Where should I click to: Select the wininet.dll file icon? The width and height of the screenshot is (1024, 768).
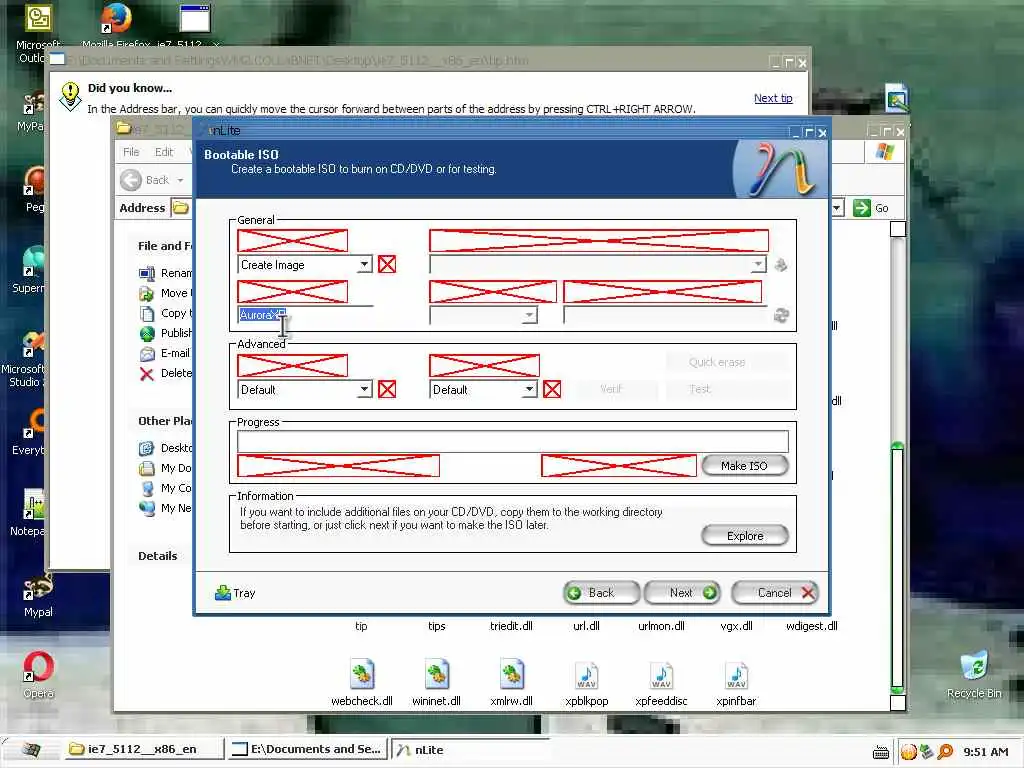pos(437,675)
